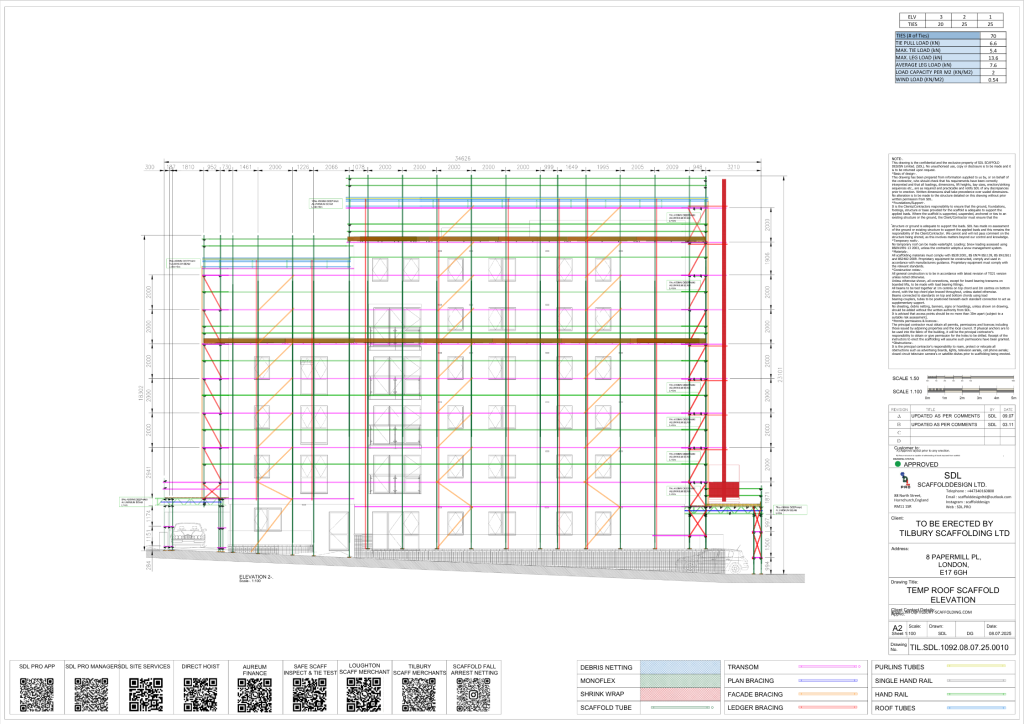Screen dimensions: 1024x724
Task: Select Safe Scaff Inspect & Tie Test QR code
Action: coord(310,694)
